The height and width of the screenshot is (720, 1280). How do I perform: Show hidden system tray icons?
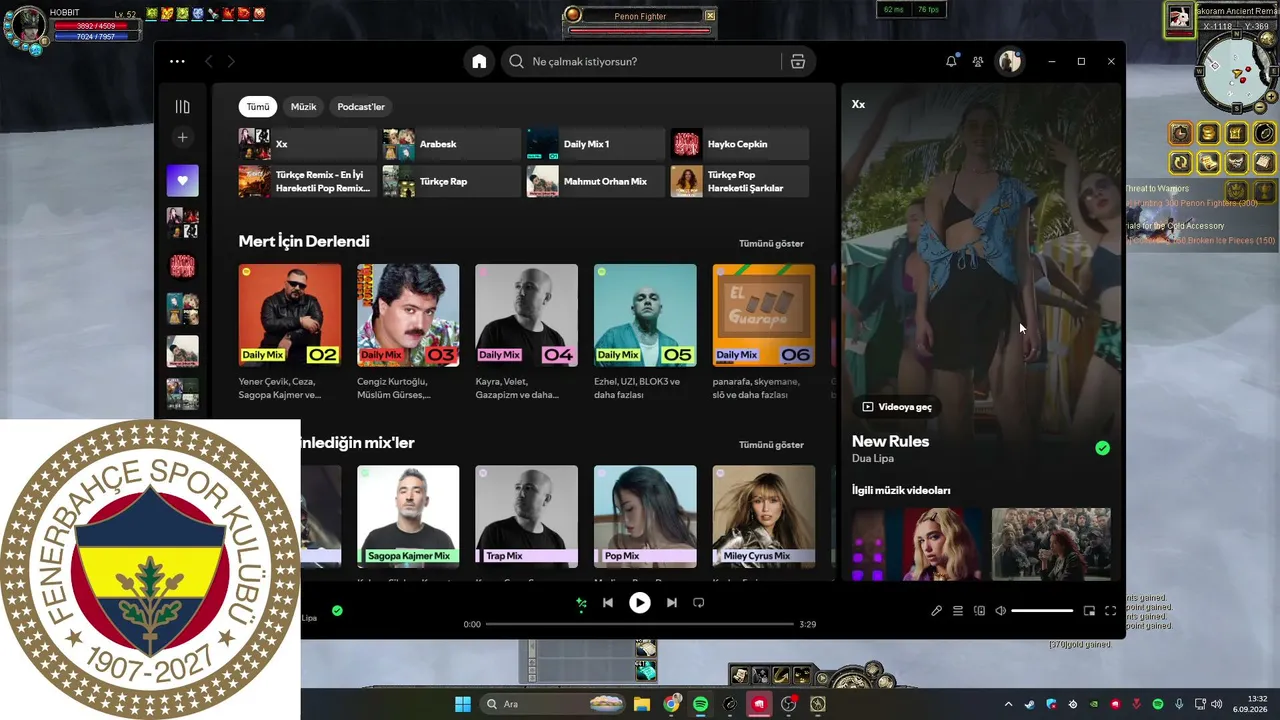pos(1008,704)
